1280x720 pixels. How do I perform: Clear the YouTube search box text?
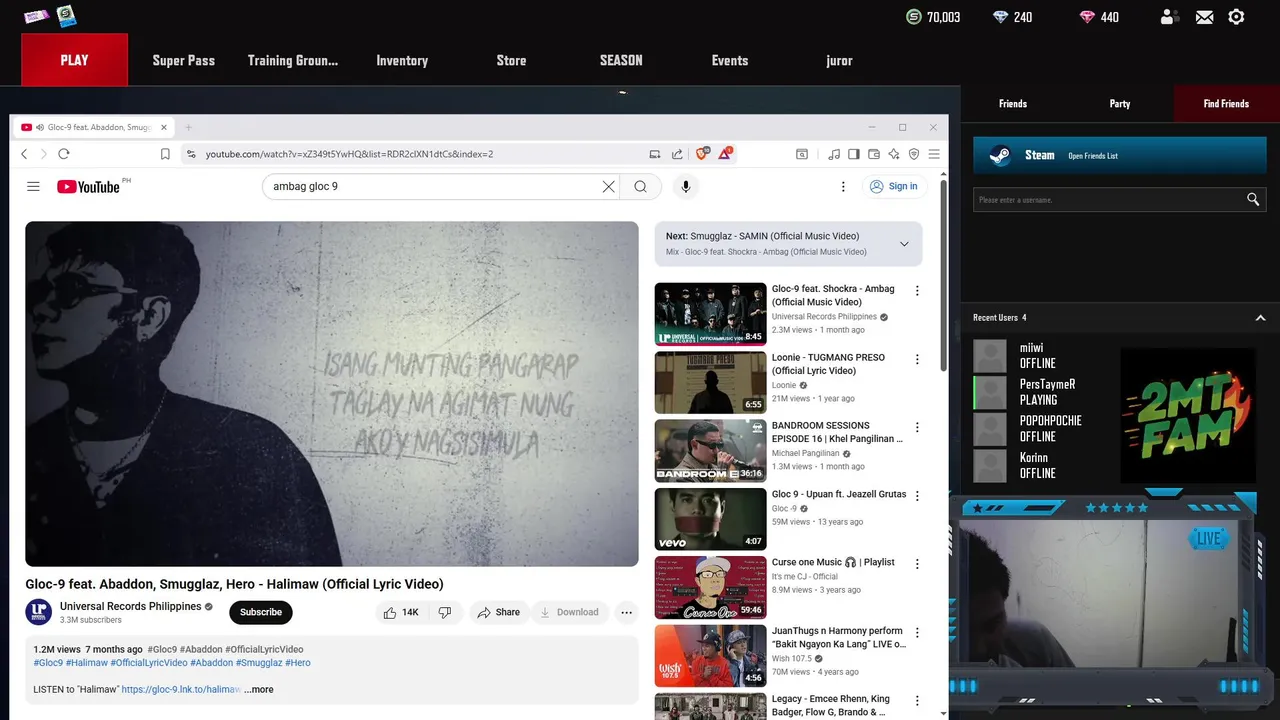[x=608, y=186]
